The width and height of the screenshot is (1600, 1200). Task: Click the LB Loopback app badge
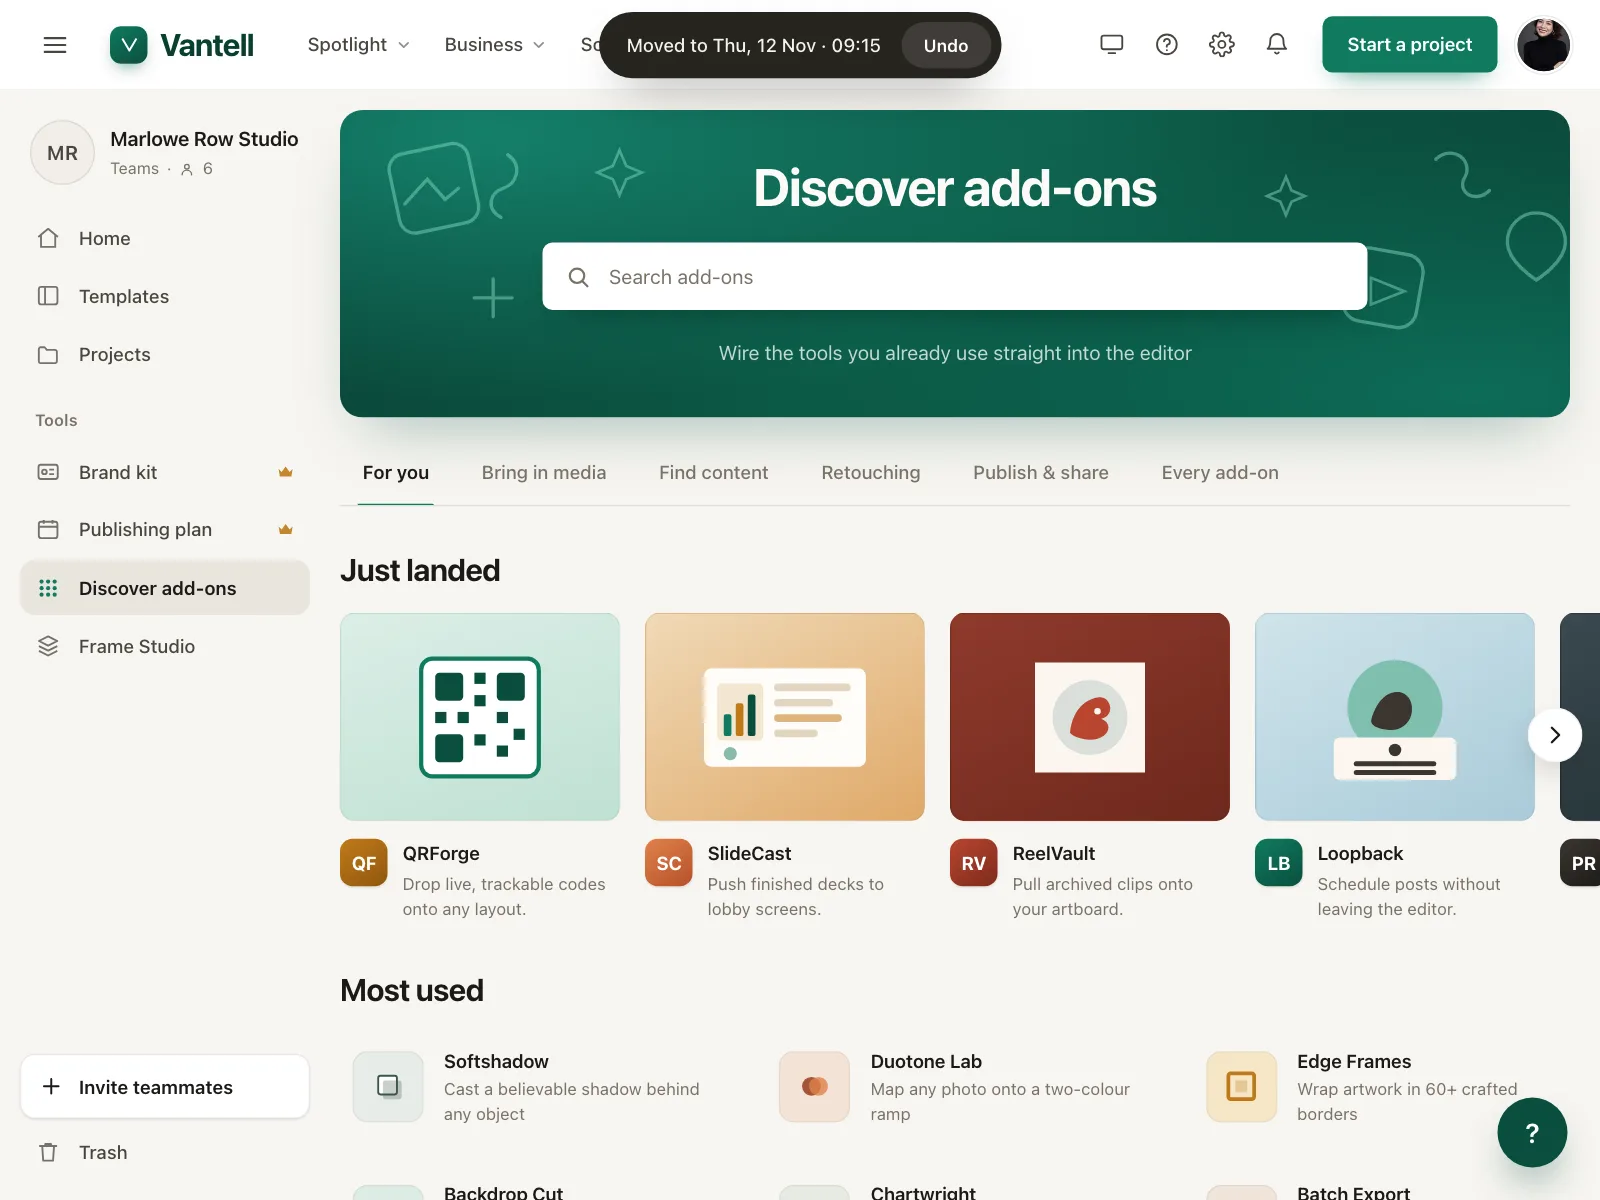(x=1279, y=863)
